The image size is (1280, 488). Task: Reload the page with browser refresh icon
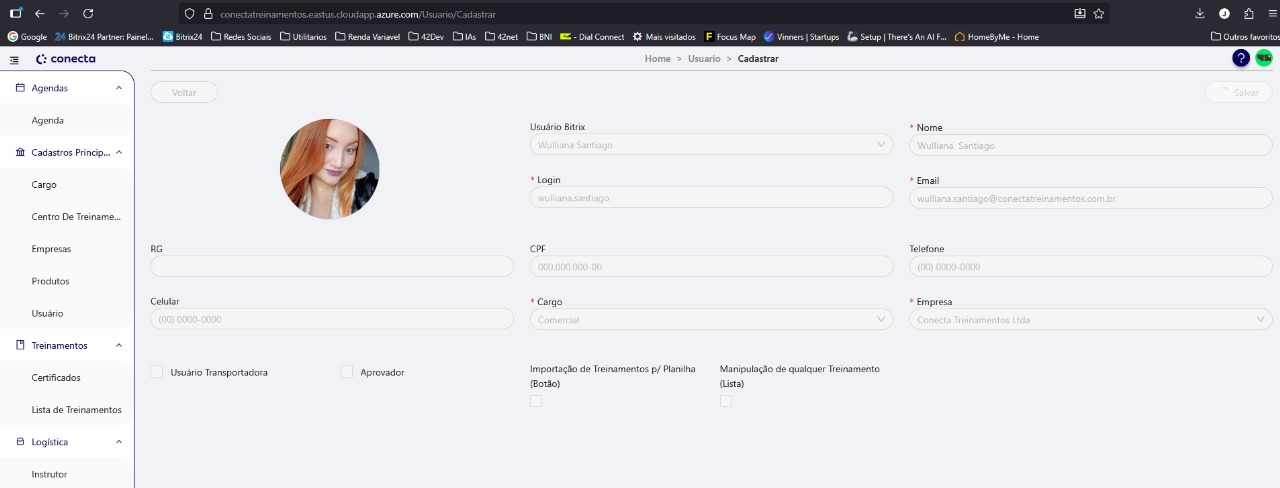pyautogui.click(x=88, y=14)
